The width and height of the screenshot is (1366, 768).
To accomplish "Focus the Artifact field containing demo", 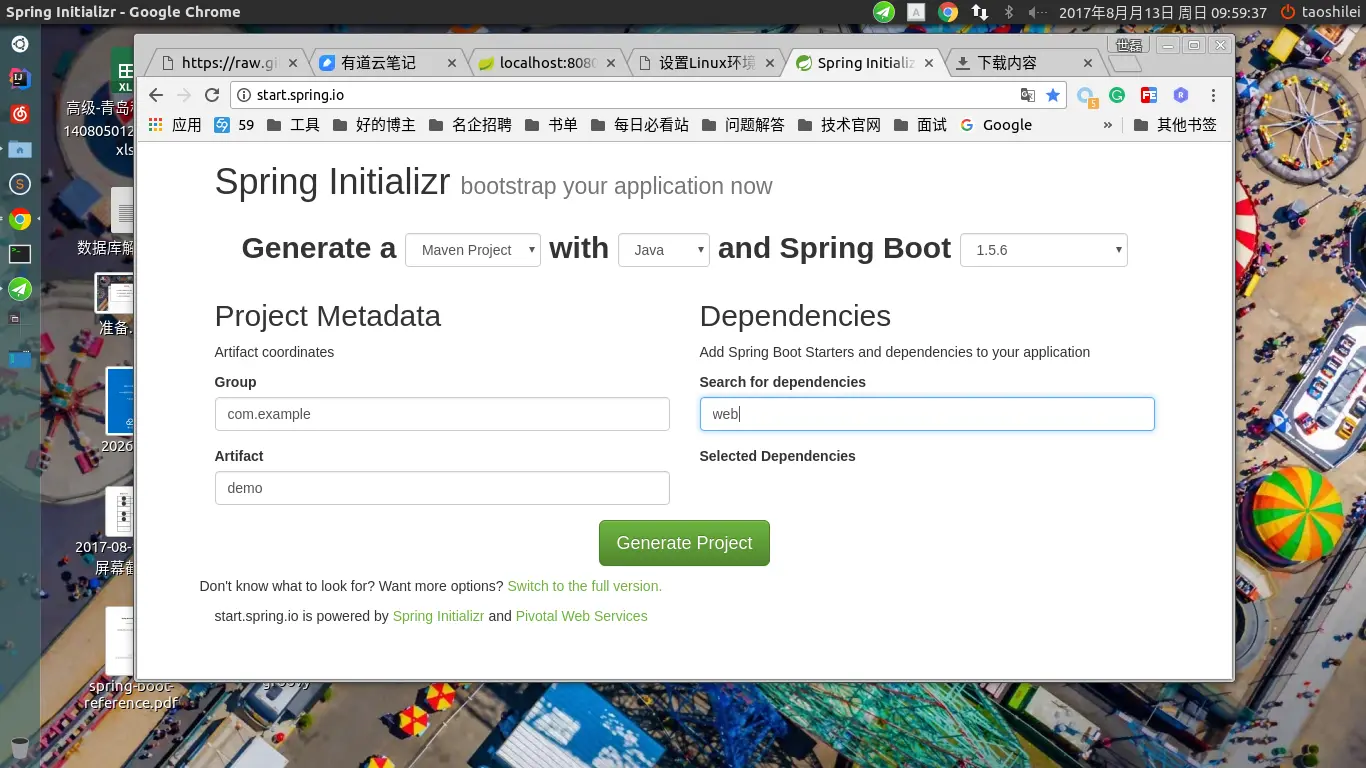I will click(442, 488).
